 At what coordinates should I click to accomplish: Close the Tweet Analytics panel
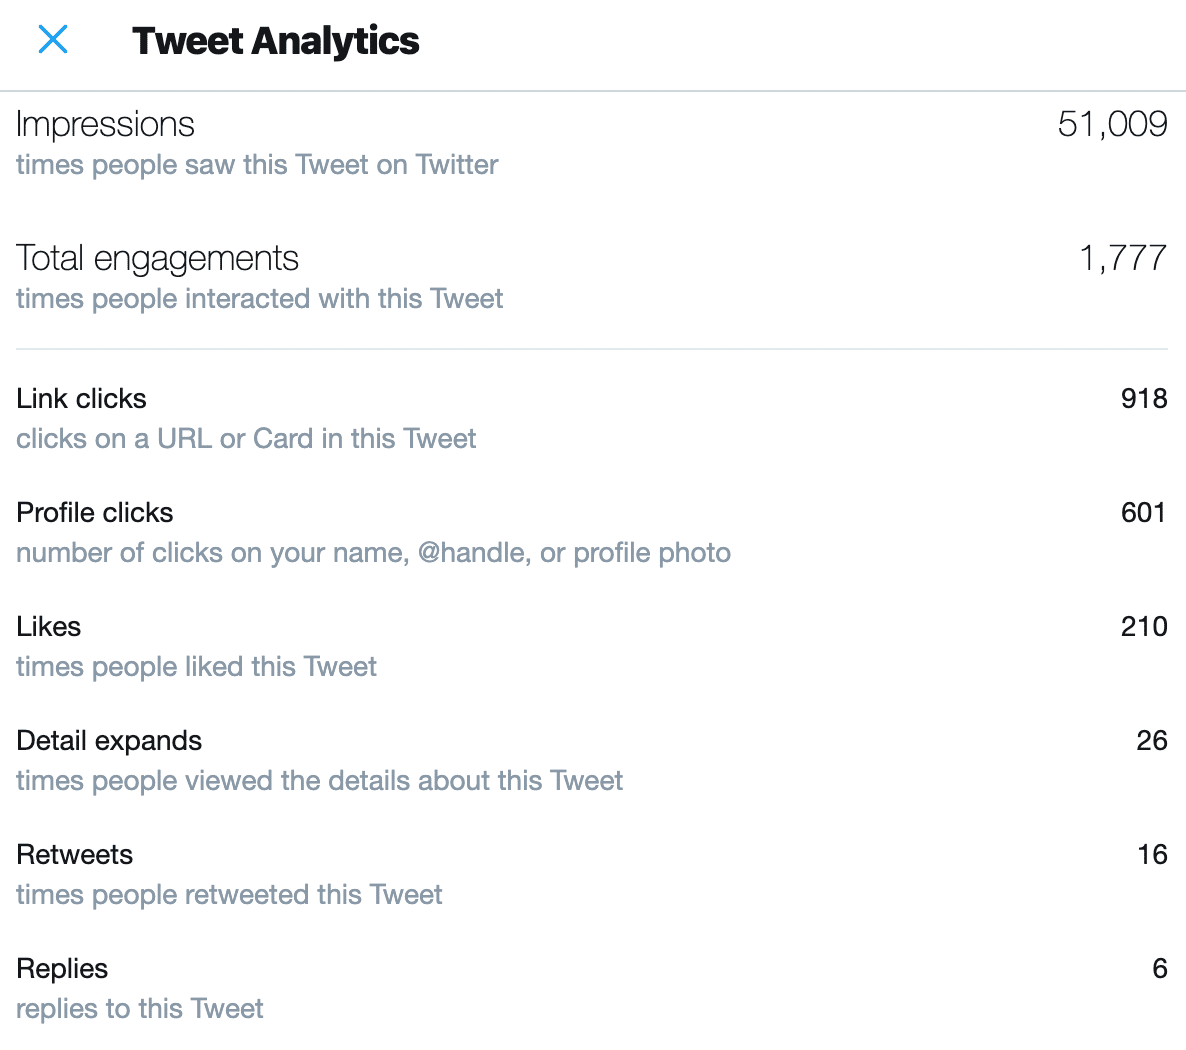click(x=53, y=40)
